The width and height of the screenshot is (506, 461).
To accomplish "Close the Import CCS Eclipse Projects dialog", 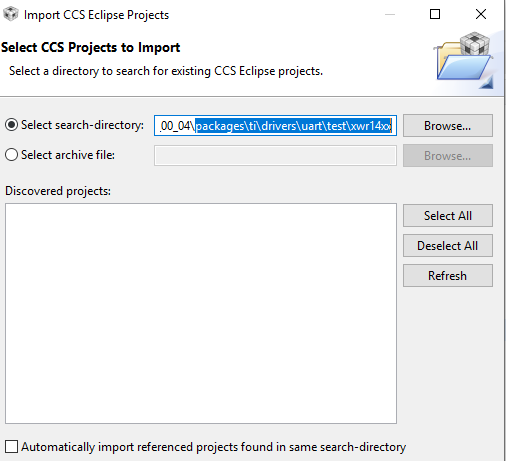I will point(481,14).
